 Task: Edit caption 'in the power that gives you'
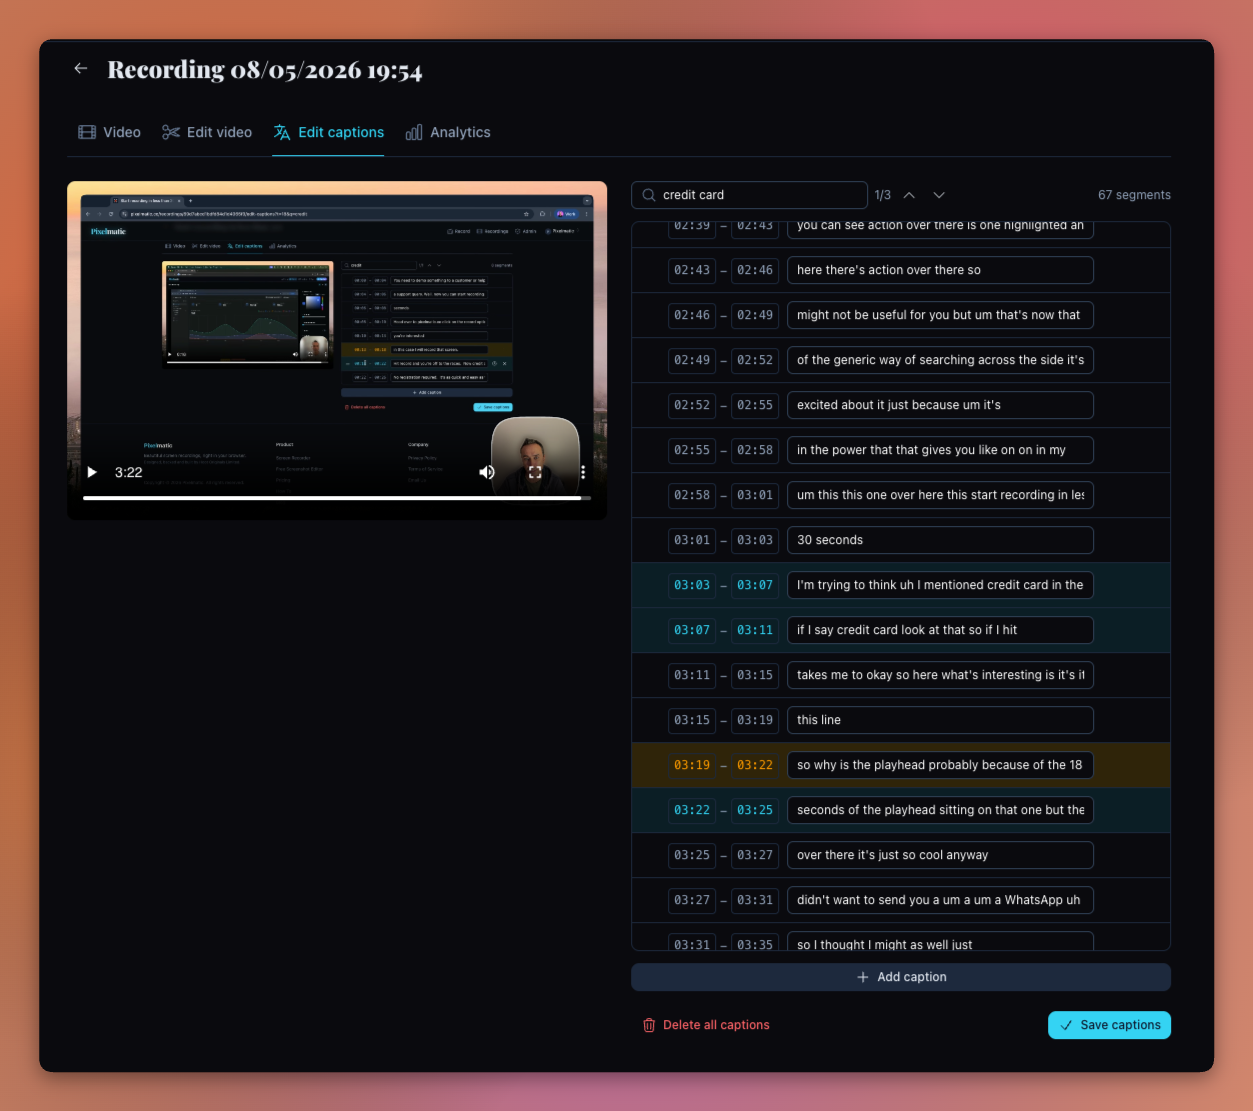(x=940, y=450)
